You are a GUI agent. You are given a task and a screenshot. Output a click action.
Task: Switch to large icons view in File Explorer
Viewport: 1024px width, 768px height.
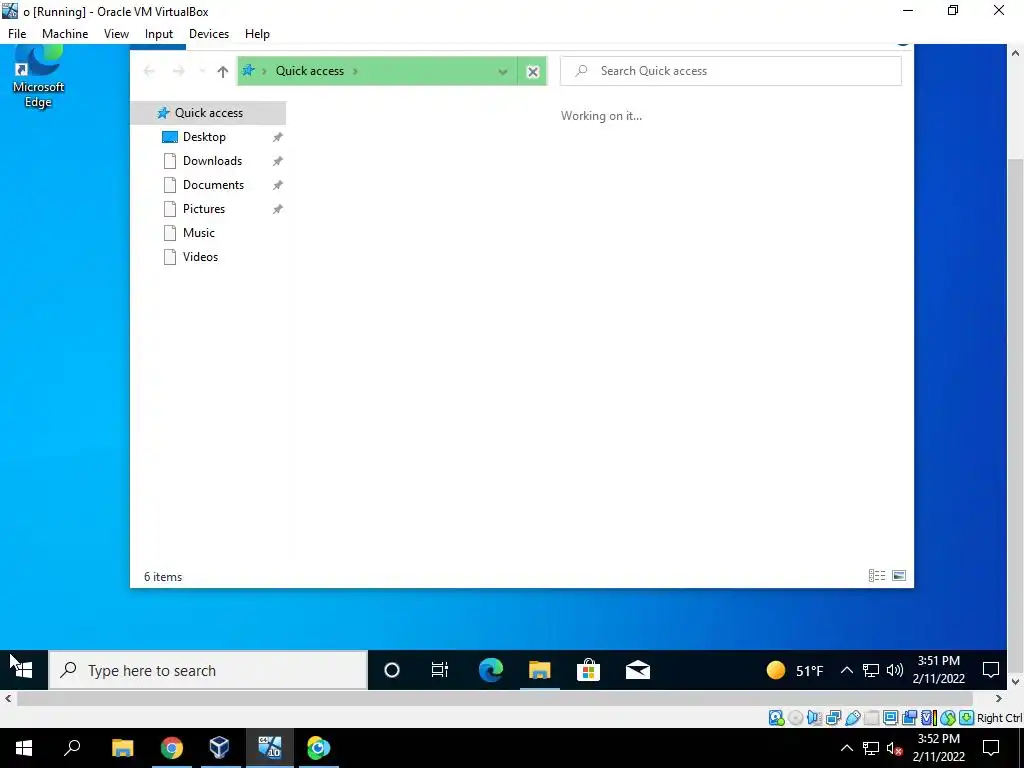point(899,575)
